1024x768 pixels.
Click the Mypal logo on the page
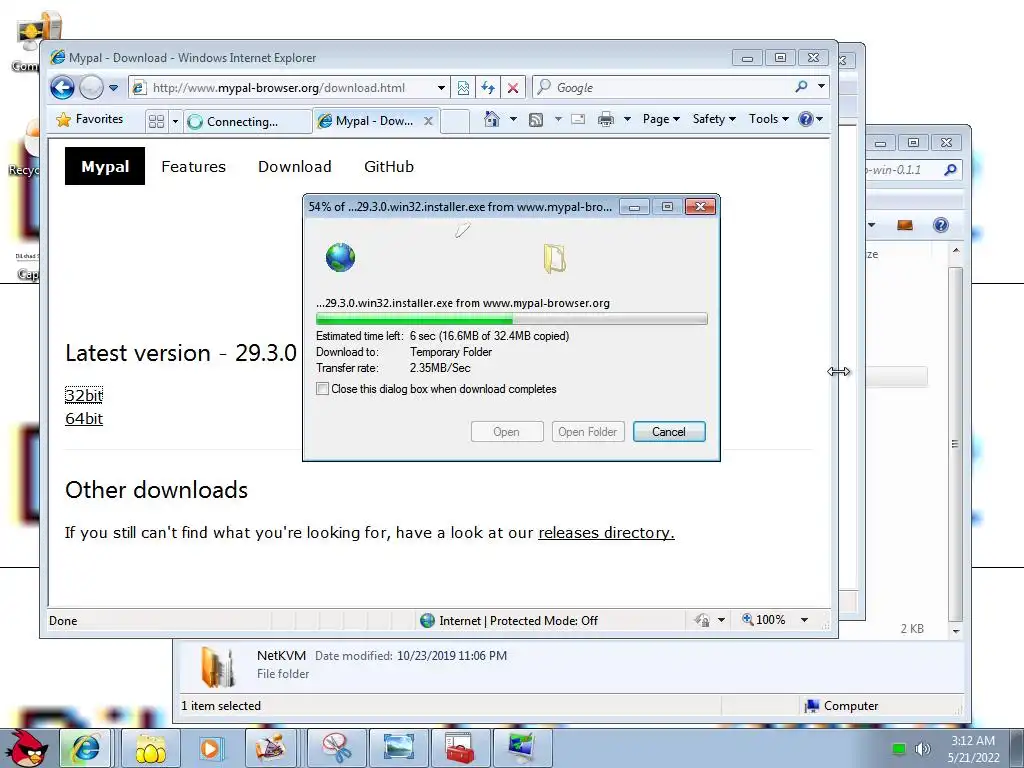pos(104,167)
